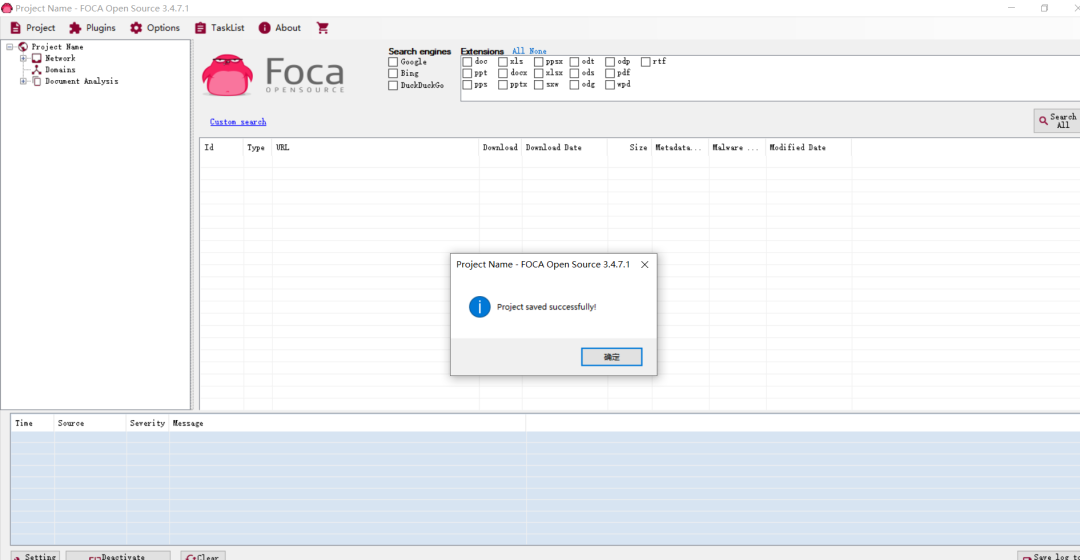Click the Domains hierarchy icon in tree
This screenshot has height=560, width=1080.
(37, 70)
